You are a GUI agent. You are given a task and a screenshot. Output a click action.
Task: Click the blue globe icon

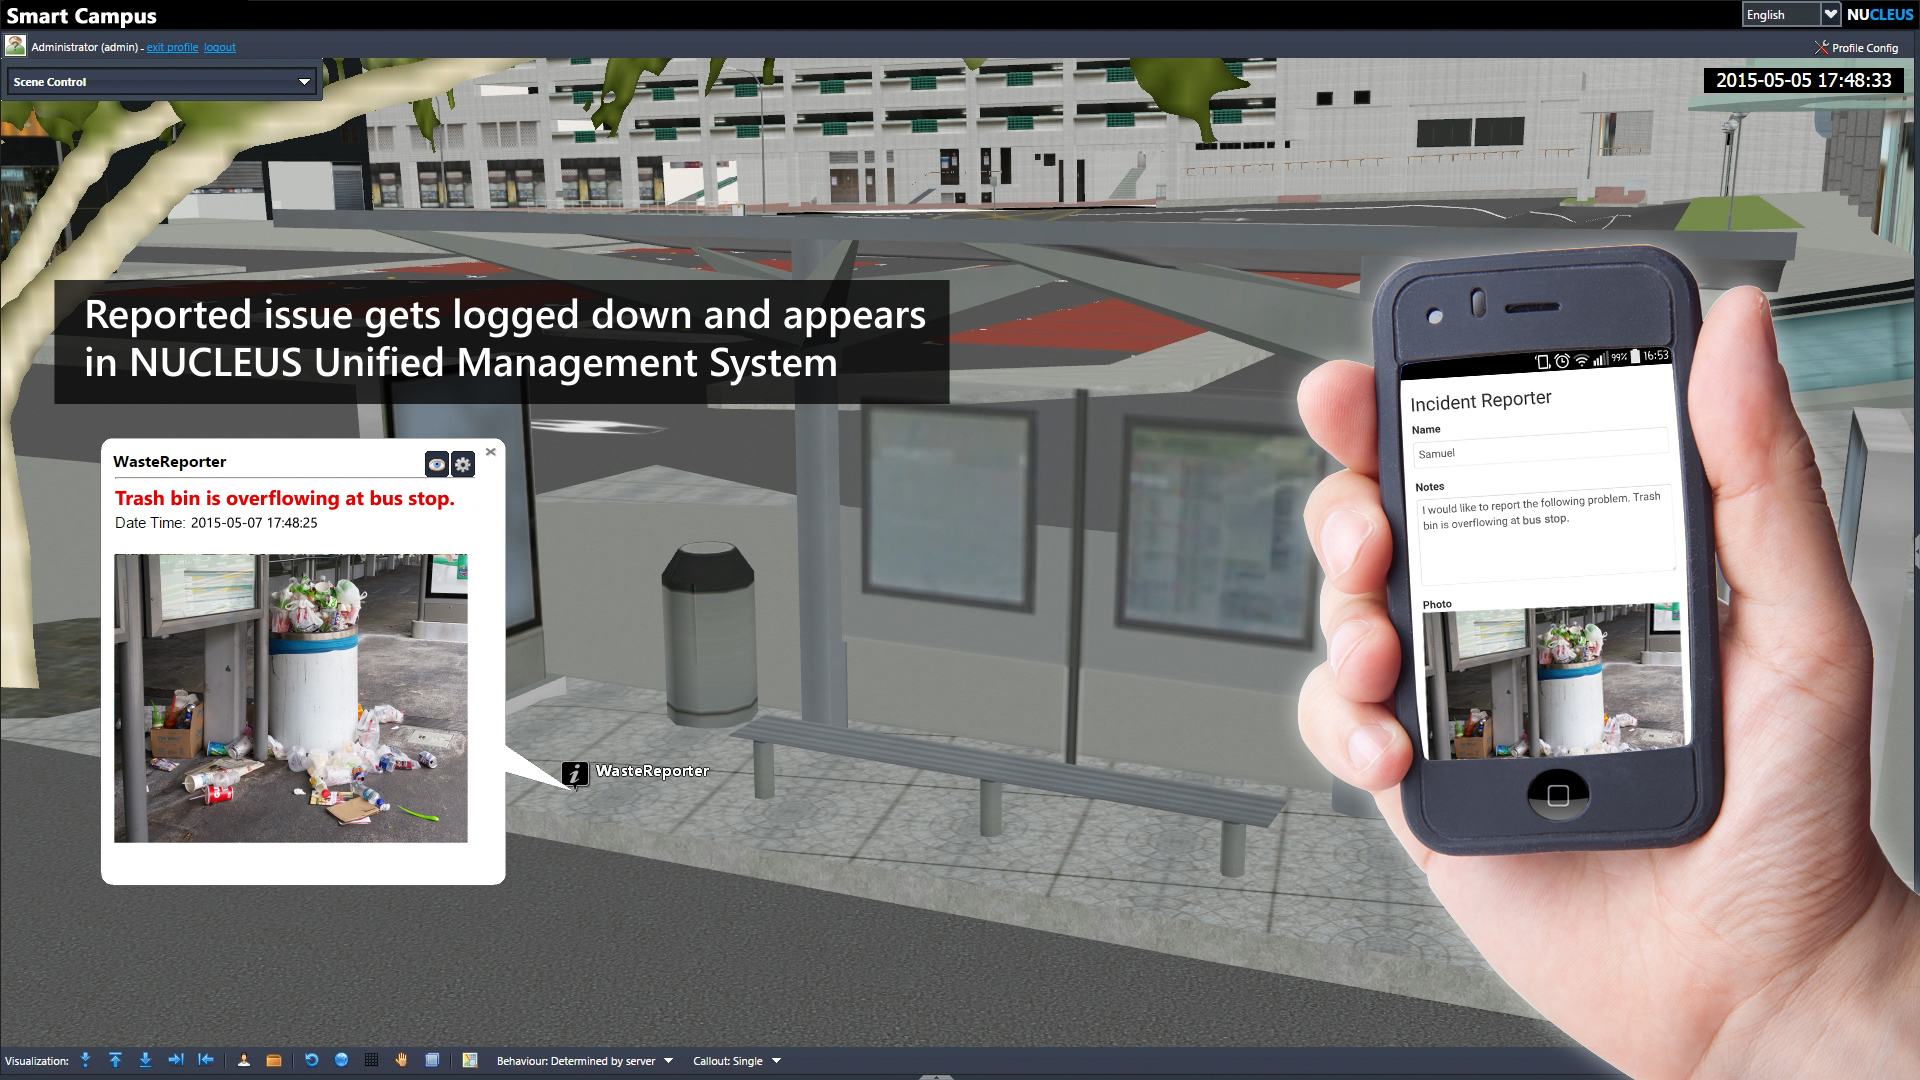pos(342,1060)
